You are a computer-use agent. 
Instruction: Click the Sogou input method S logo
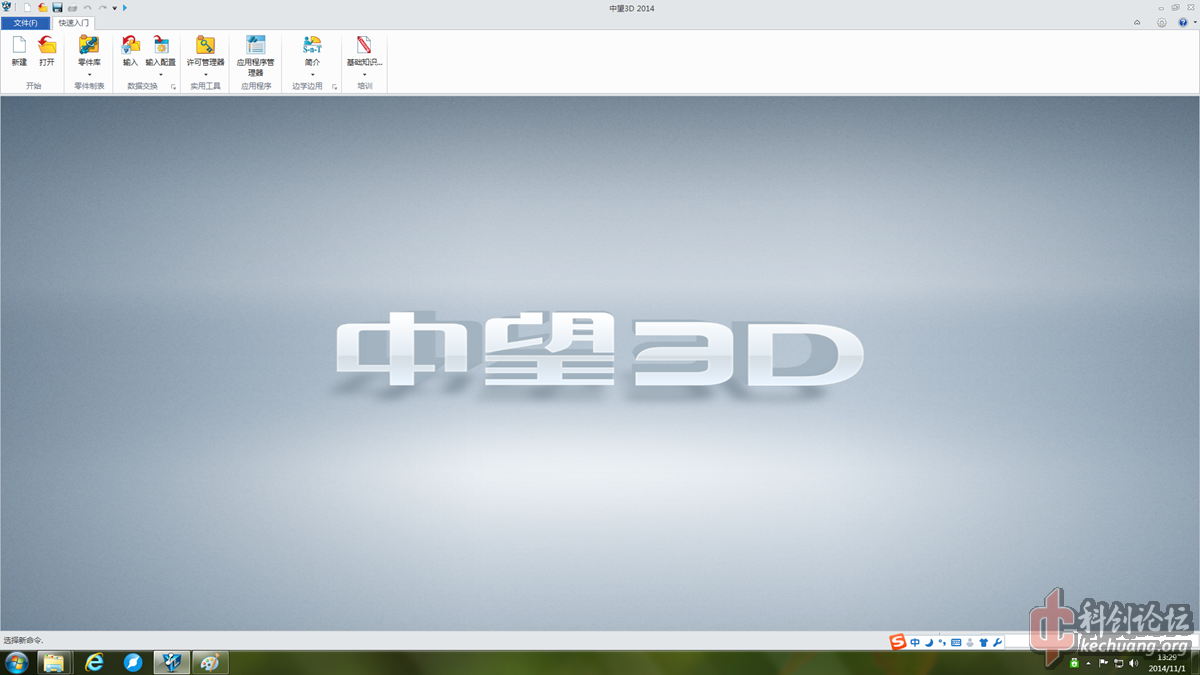coord(898,642)
